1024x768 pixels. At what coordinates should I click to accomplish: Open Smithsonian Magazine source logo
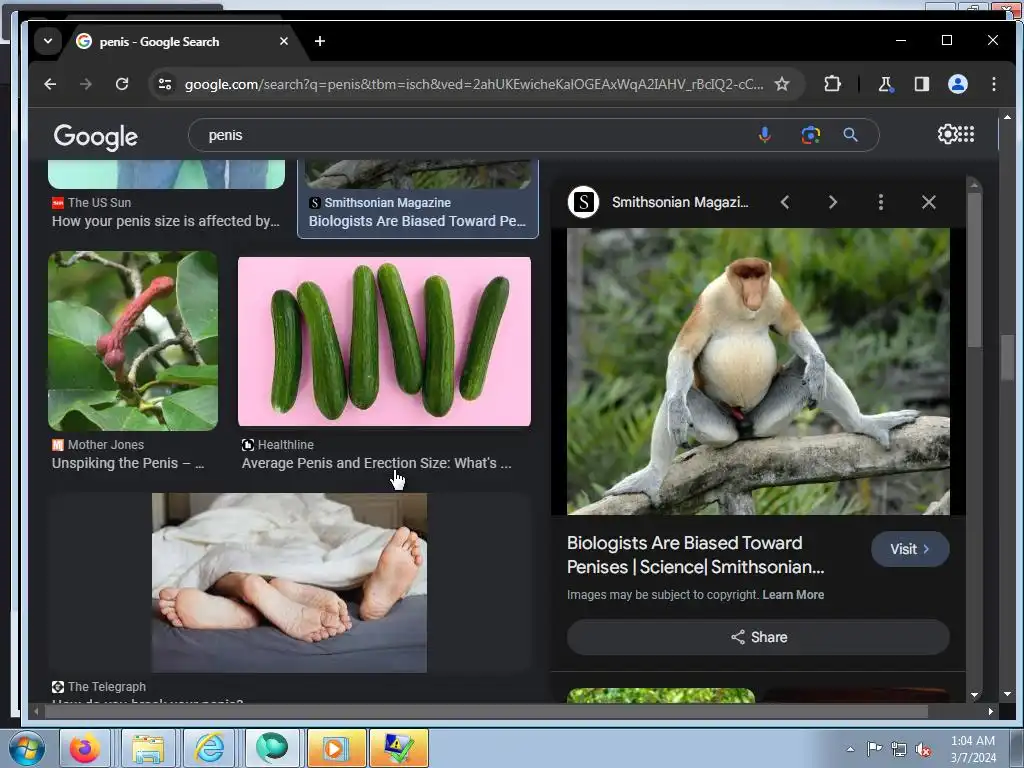583,202
